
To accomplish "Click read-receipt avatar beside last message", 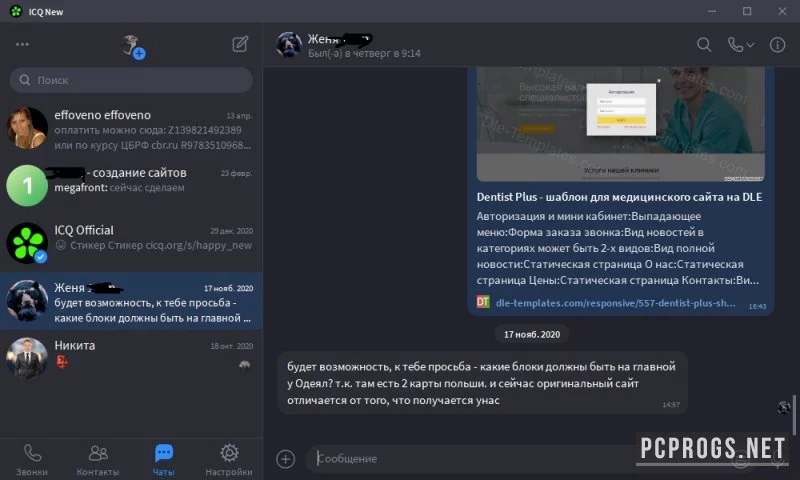I will 784,407.
